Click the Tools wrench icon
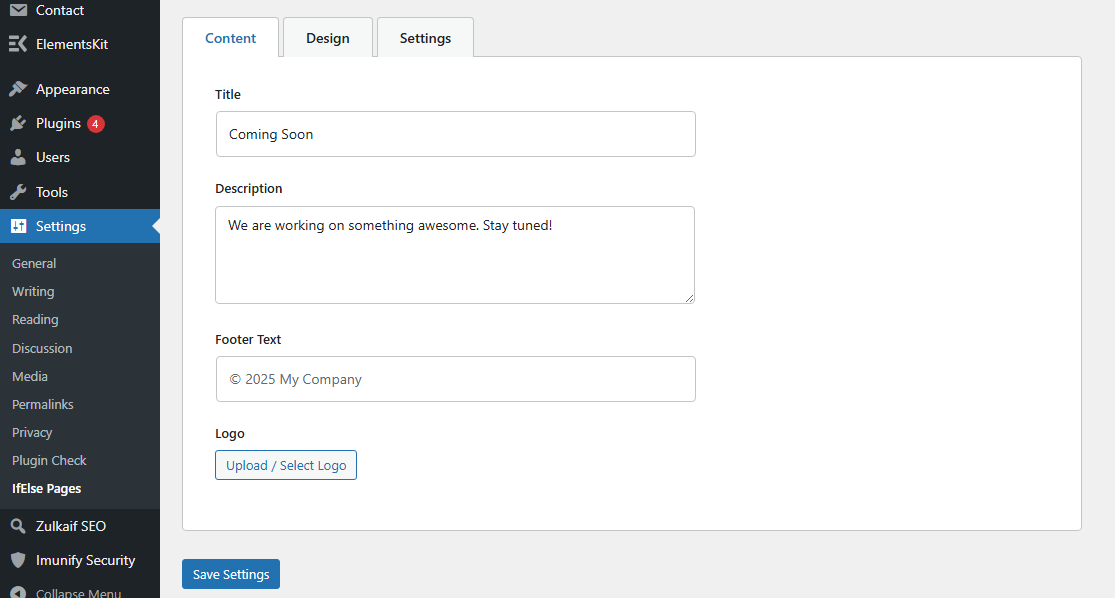Viewport: 1115px width, 598px height. (x=18, y=192)
